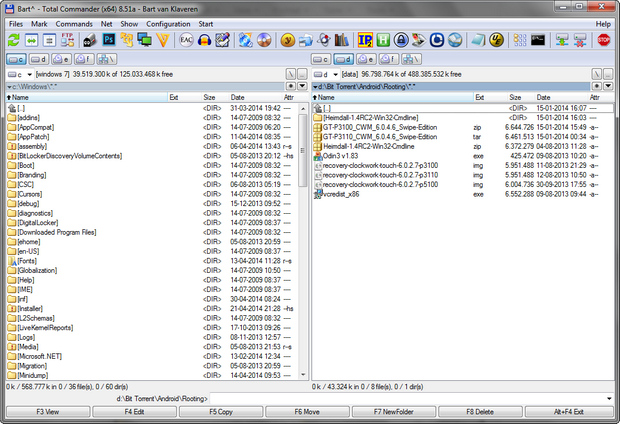Click the orange V toolbar icon

point(163,40)
